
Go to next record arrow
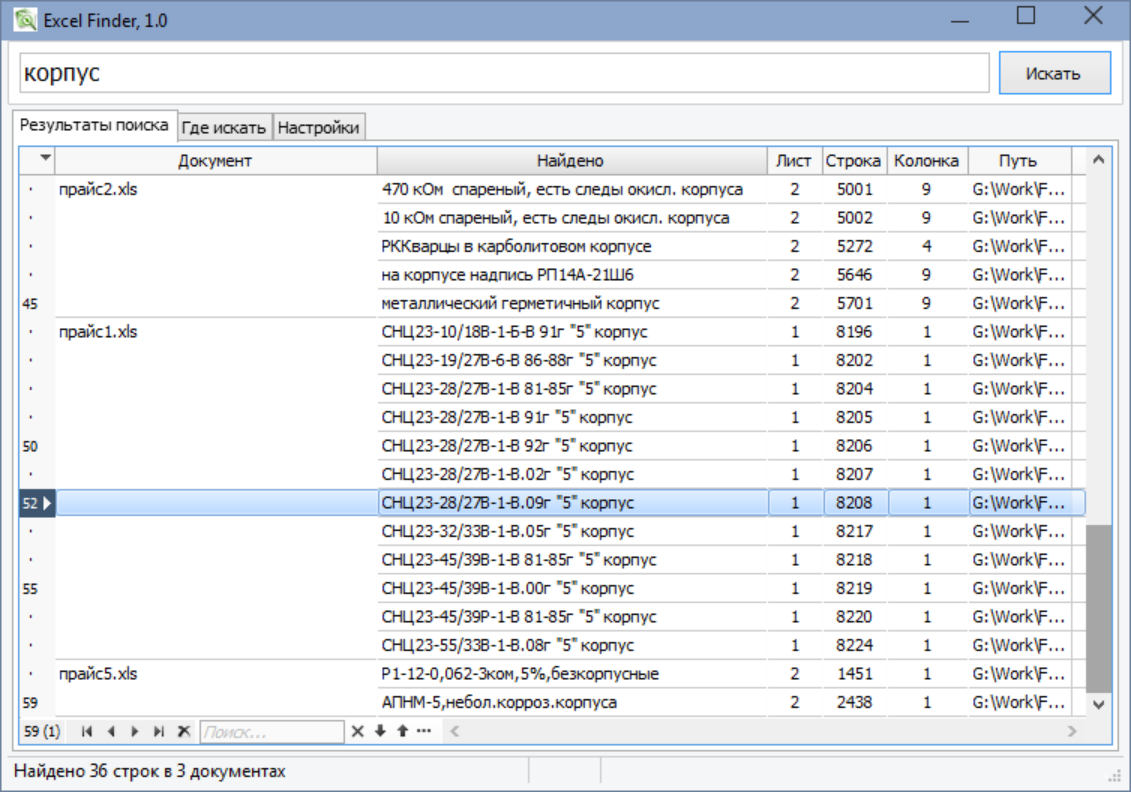(x=135, y=731)
